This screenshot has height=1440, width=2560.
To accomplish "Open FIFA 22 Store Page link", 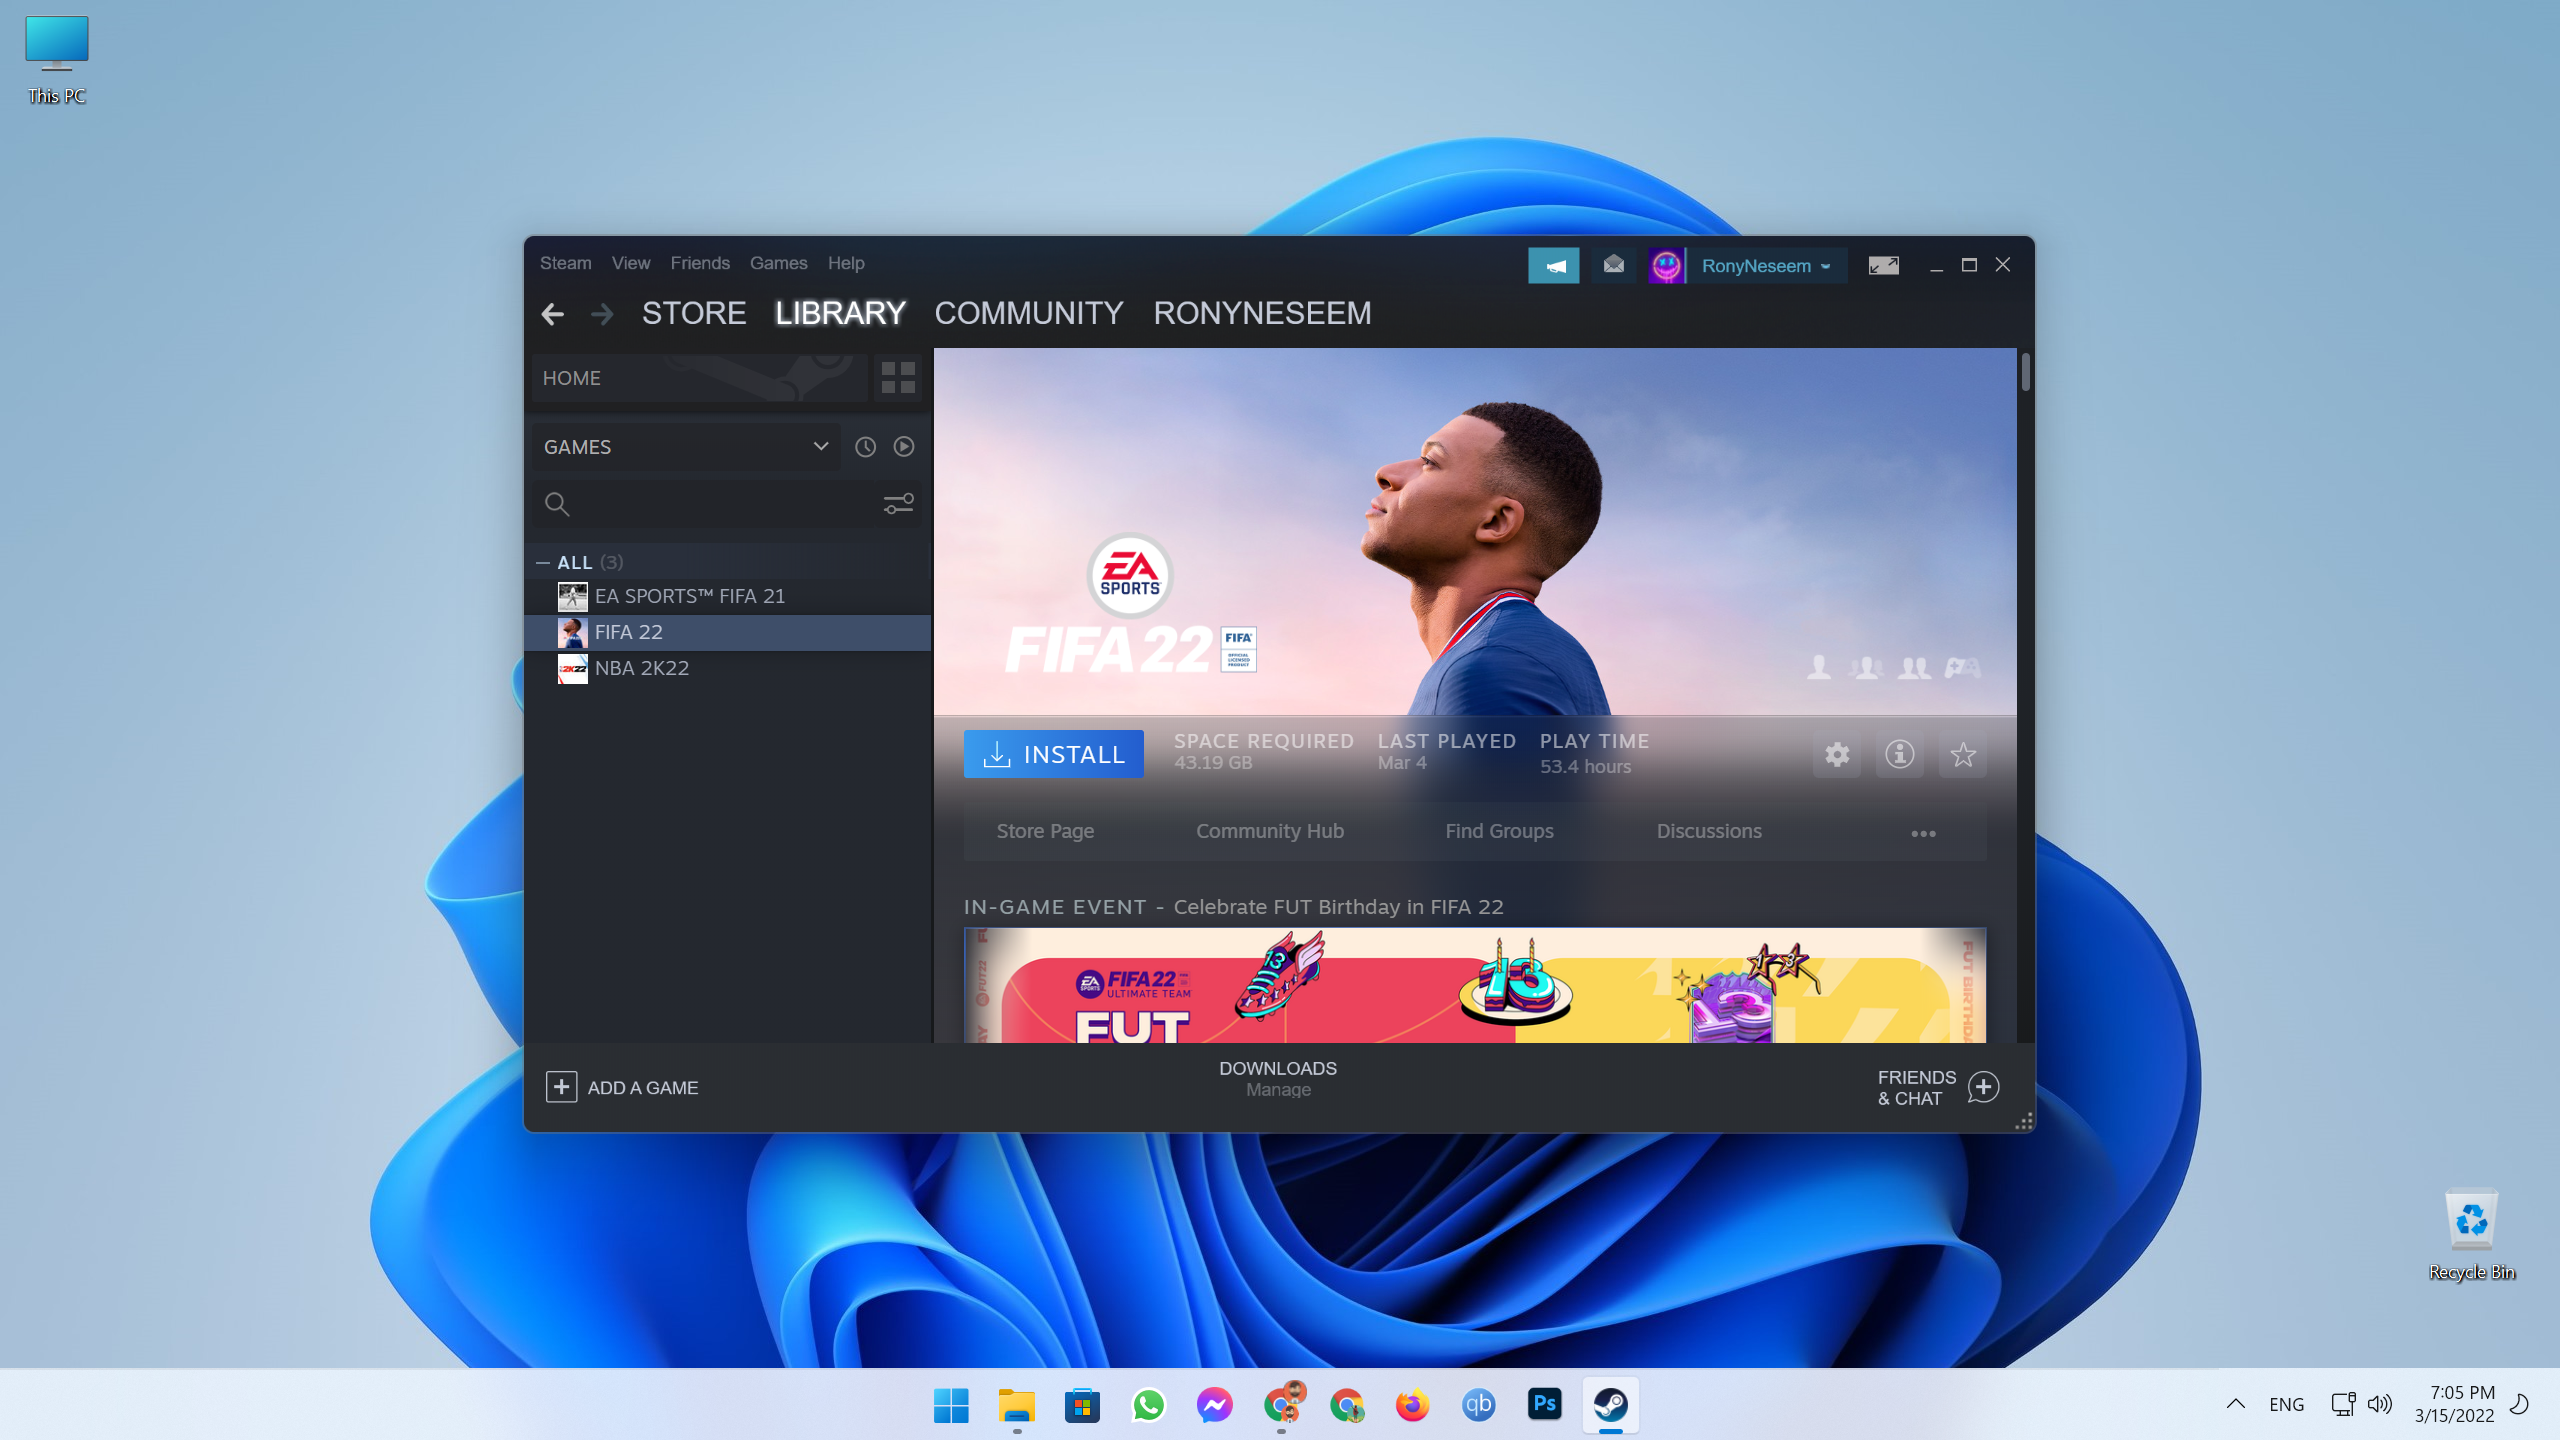I will point(1045,831).
